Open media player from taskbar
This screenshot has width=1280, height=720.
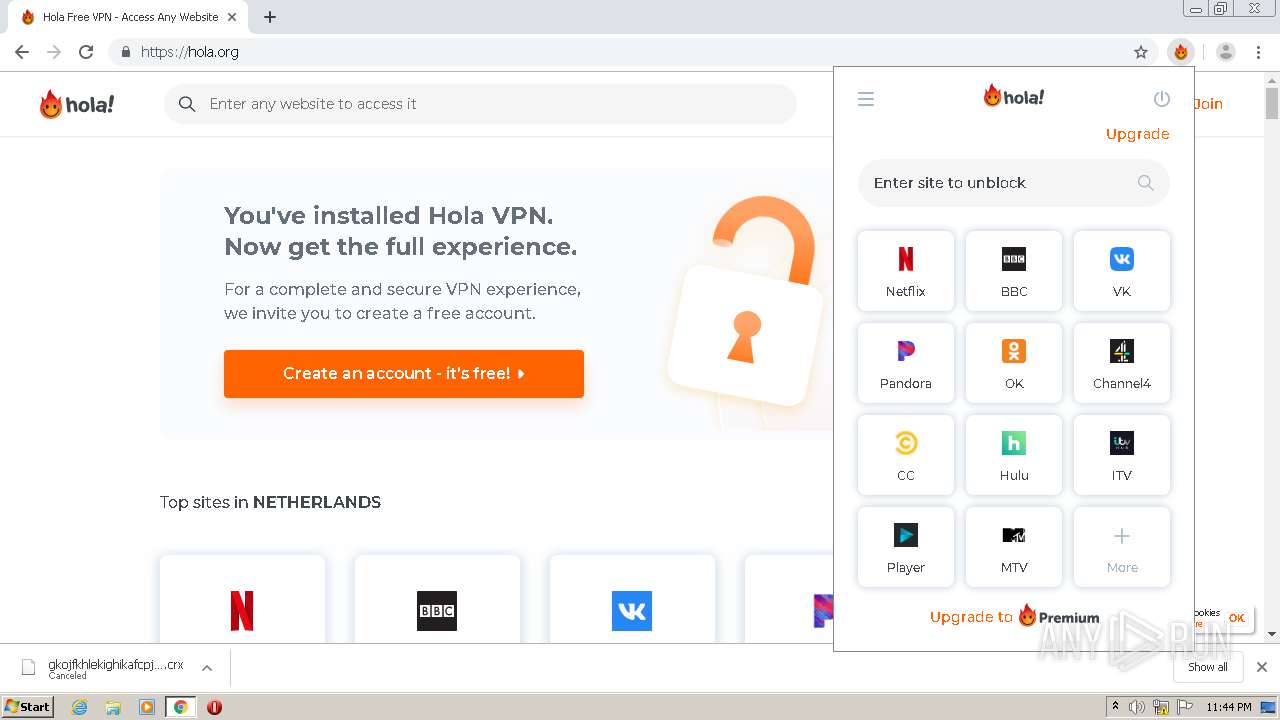pyautogui.click(x=146, y=707)
